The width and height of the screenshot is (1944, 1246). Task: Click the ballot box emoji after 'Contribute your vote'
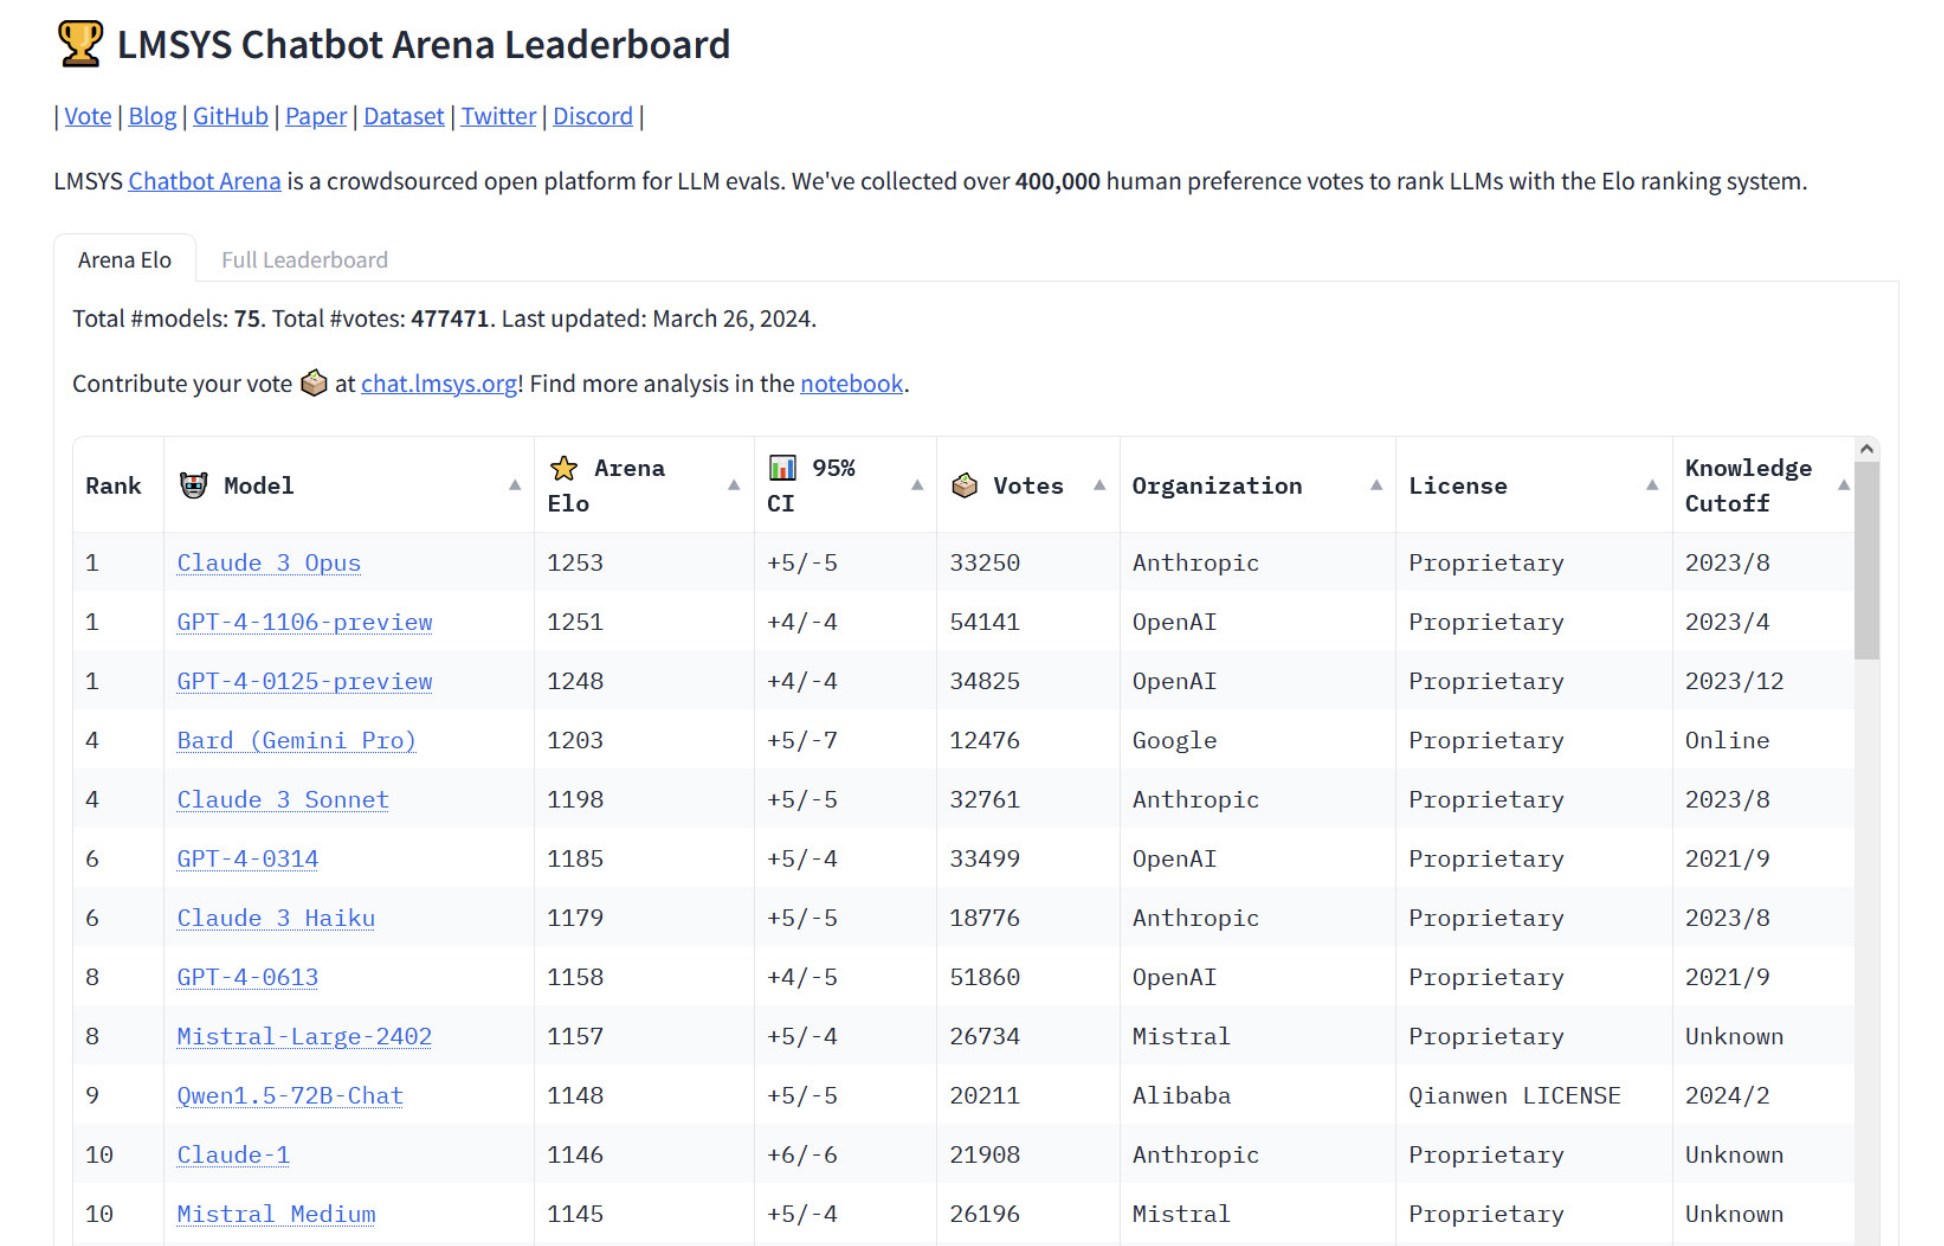tap(314, 383)
